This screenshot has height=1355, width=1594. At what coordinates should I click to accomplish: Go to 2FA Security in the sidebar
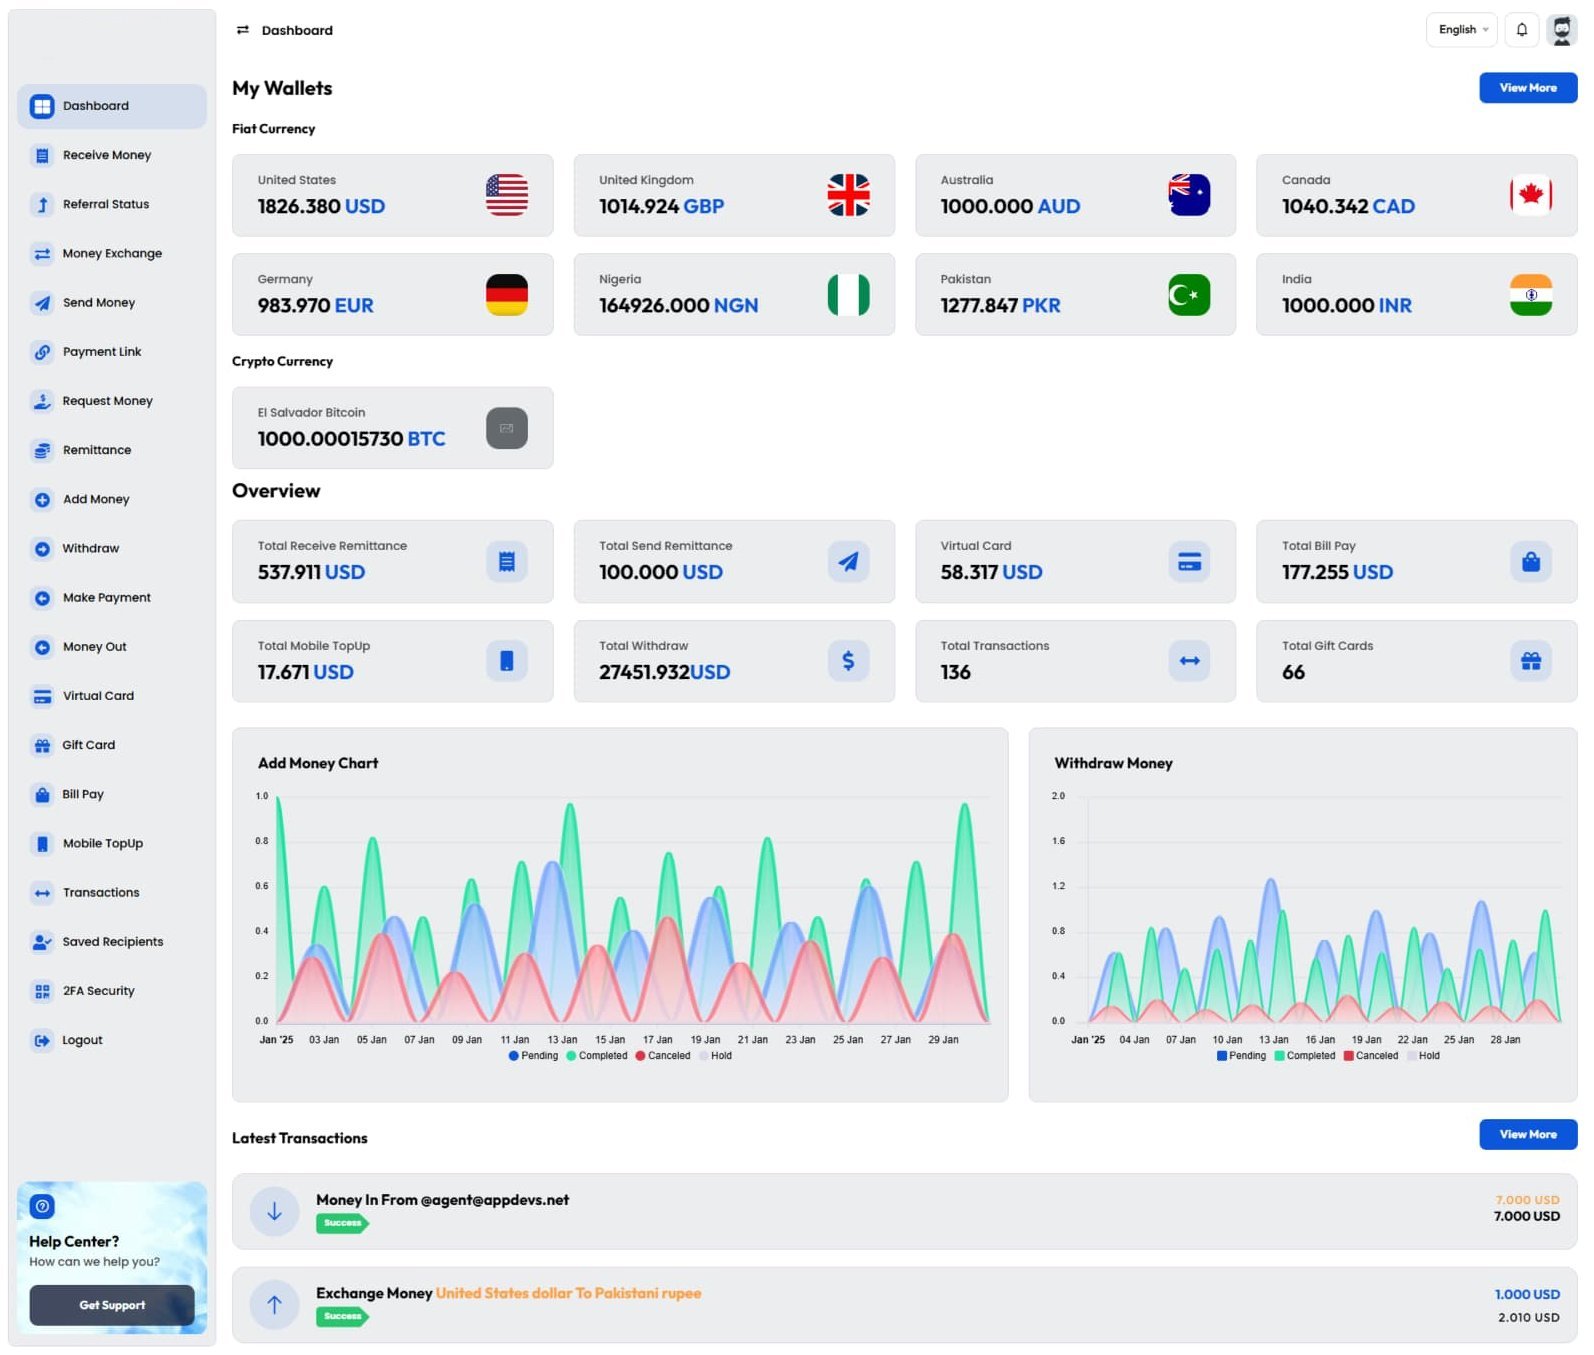click(98, 991)
